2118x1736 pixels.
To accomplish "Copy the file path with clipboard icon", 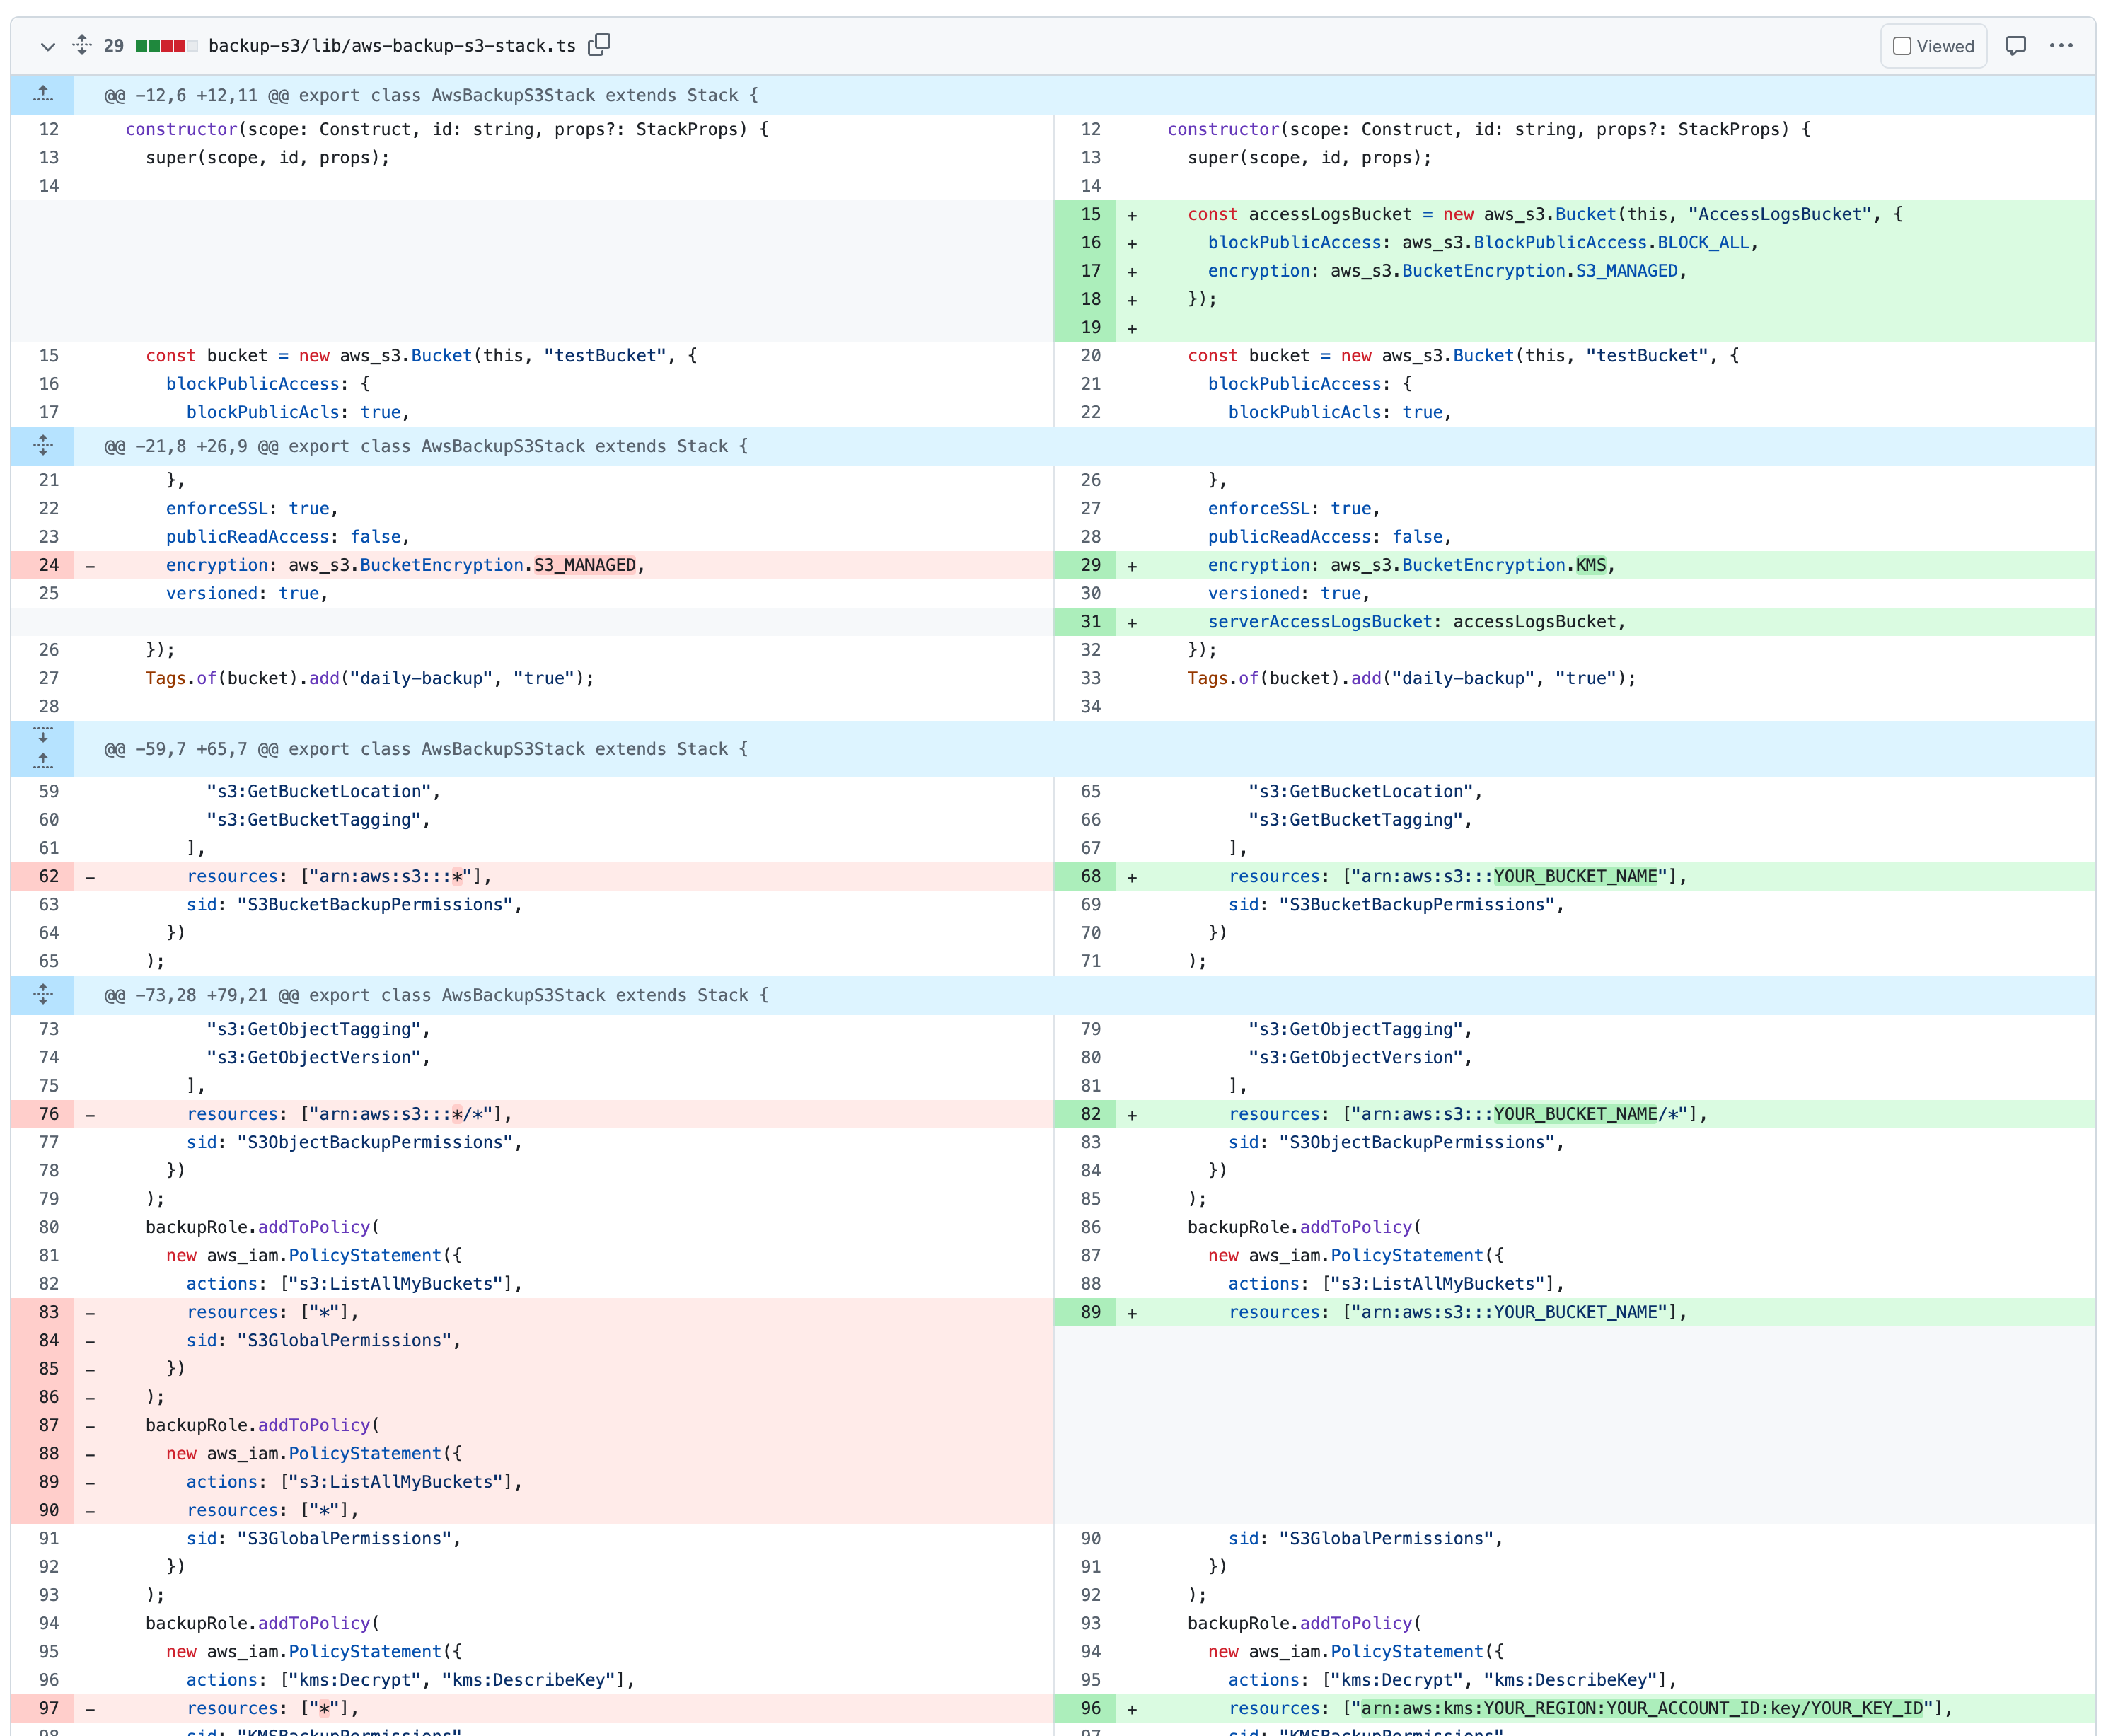I will 599,45.
